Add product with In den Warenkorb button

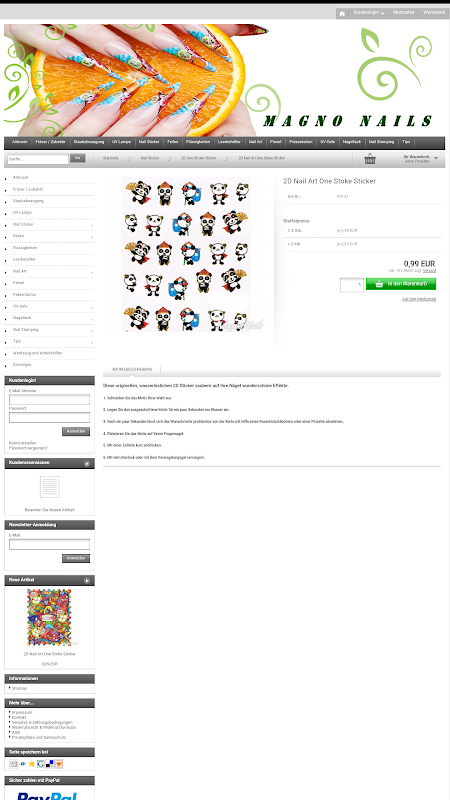coord(401,284)
